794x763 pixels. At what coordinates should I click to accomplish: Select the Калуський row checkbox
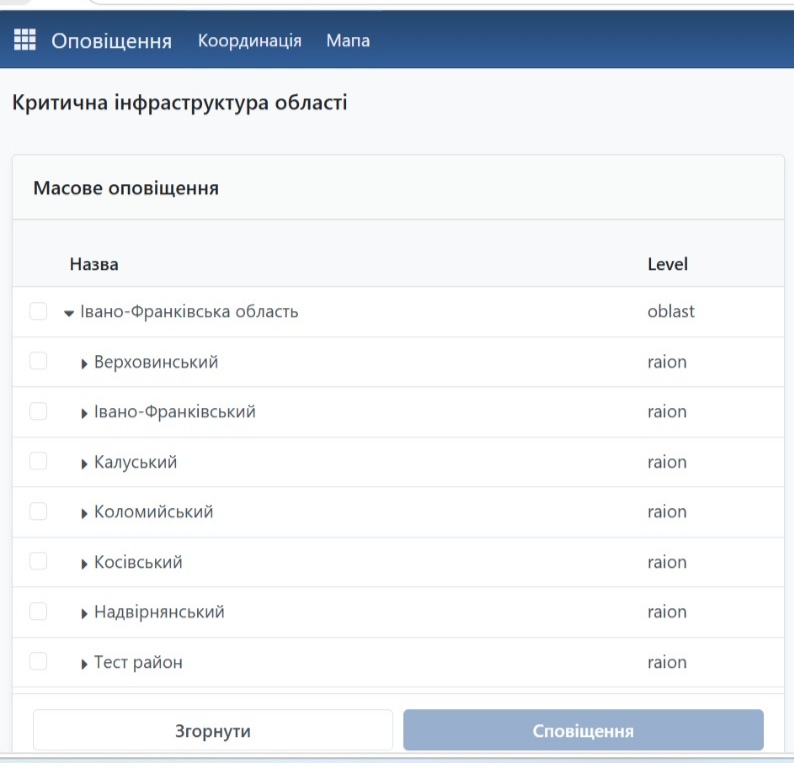click(38, 461)
